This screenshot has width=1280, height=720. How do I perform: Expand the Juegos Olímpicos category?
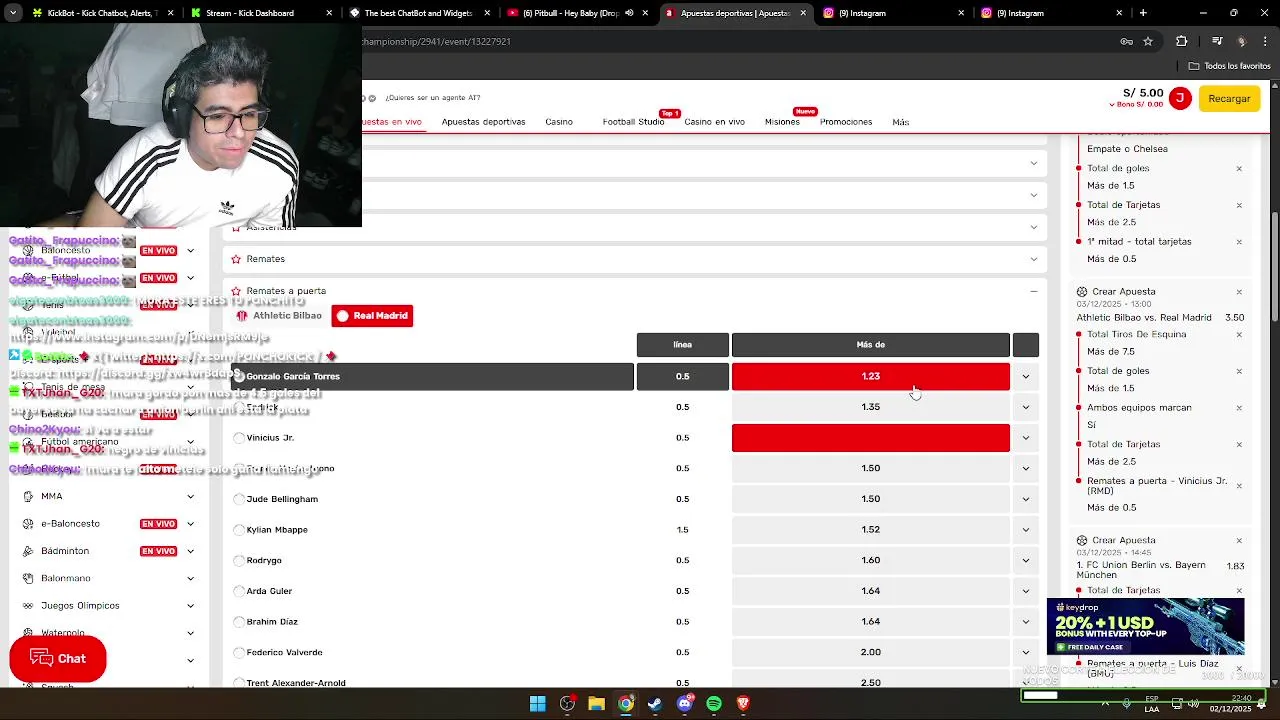click(190, 606)
